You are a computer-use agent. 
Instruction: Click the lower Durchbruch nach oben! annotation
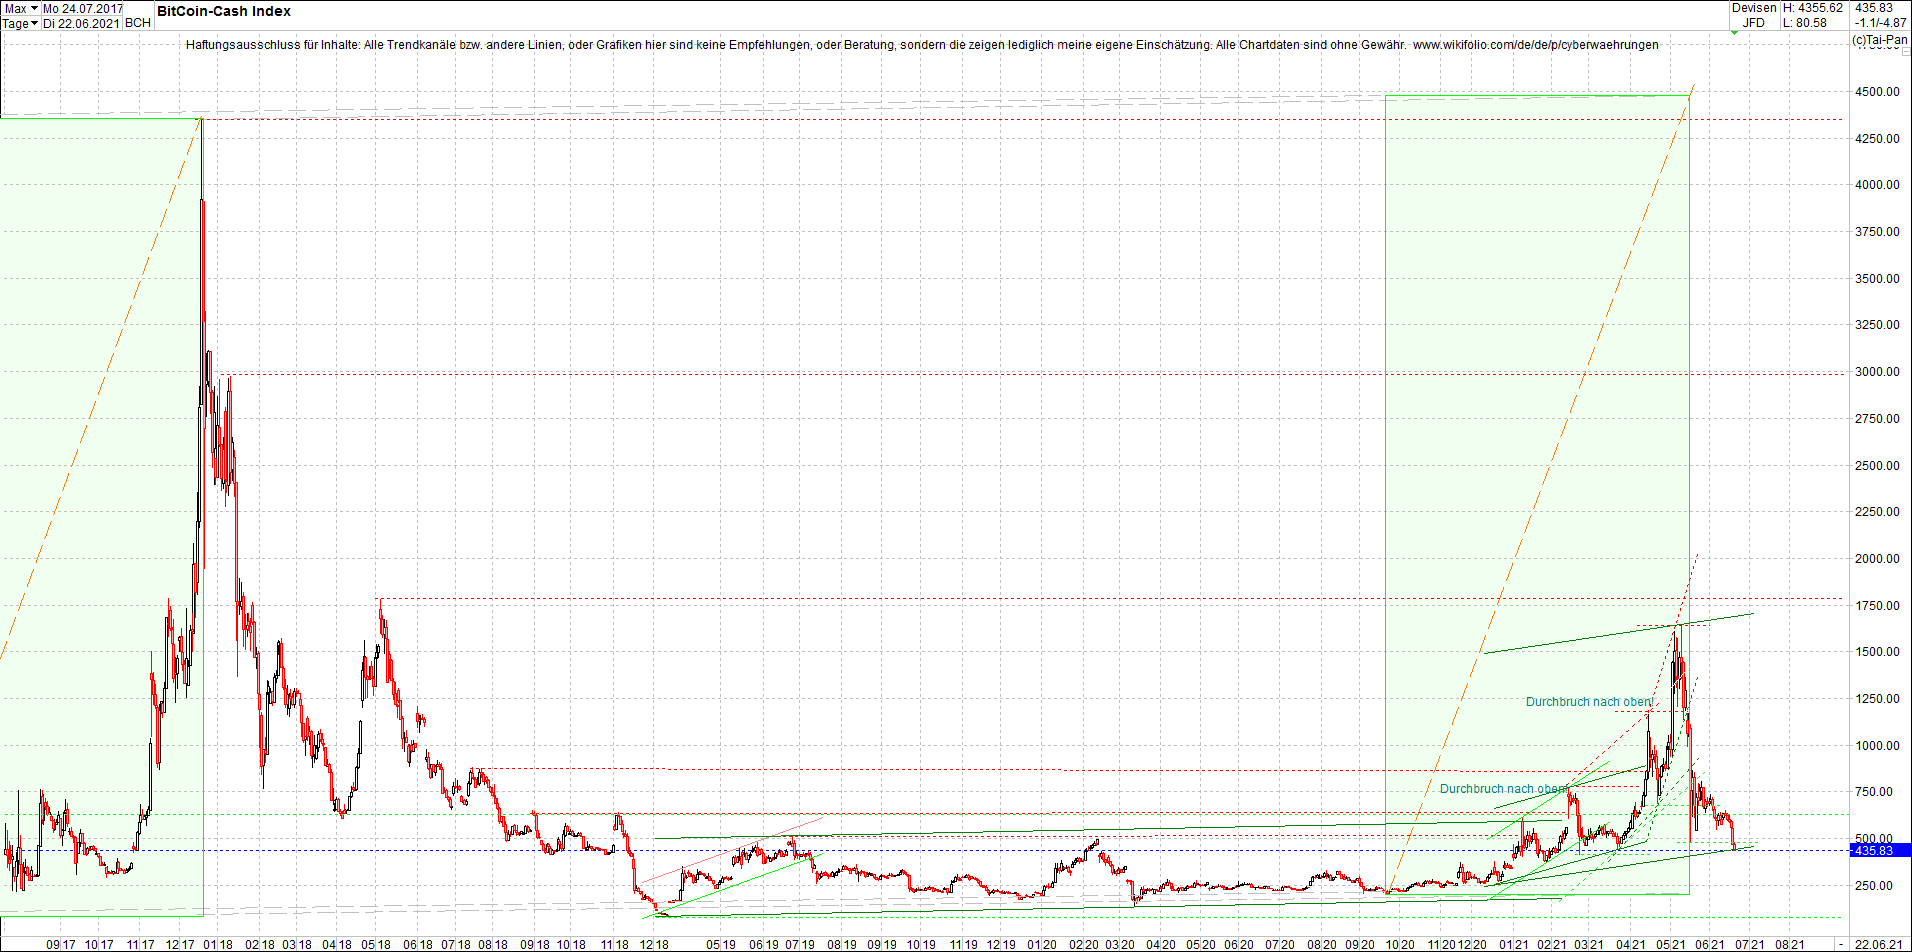[x=1502, y=789]
